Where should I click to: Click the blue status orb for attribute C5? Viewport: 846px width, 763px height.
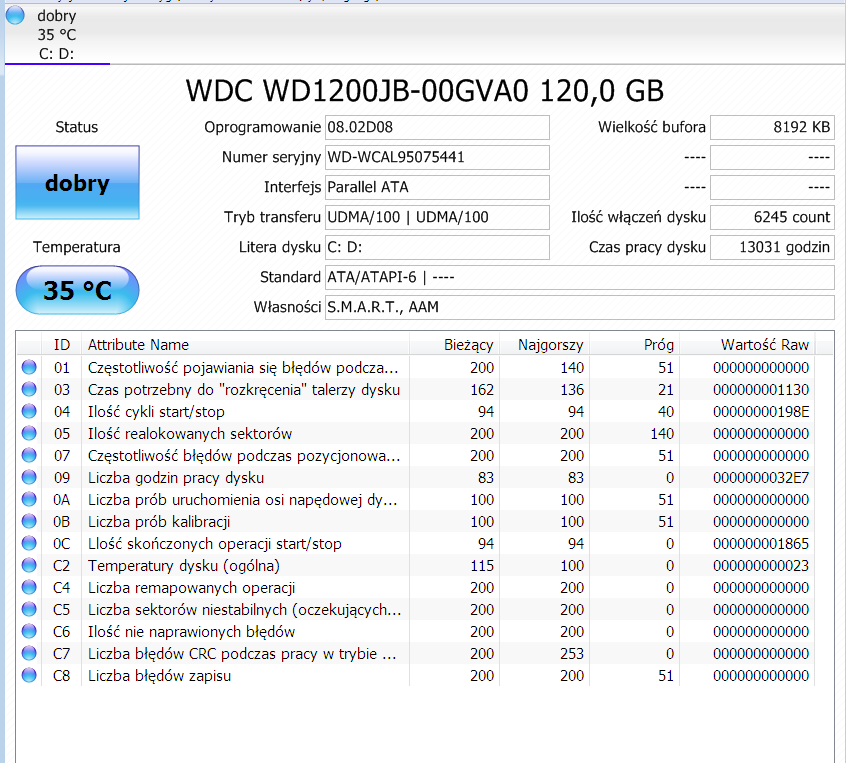click(29, 609)
